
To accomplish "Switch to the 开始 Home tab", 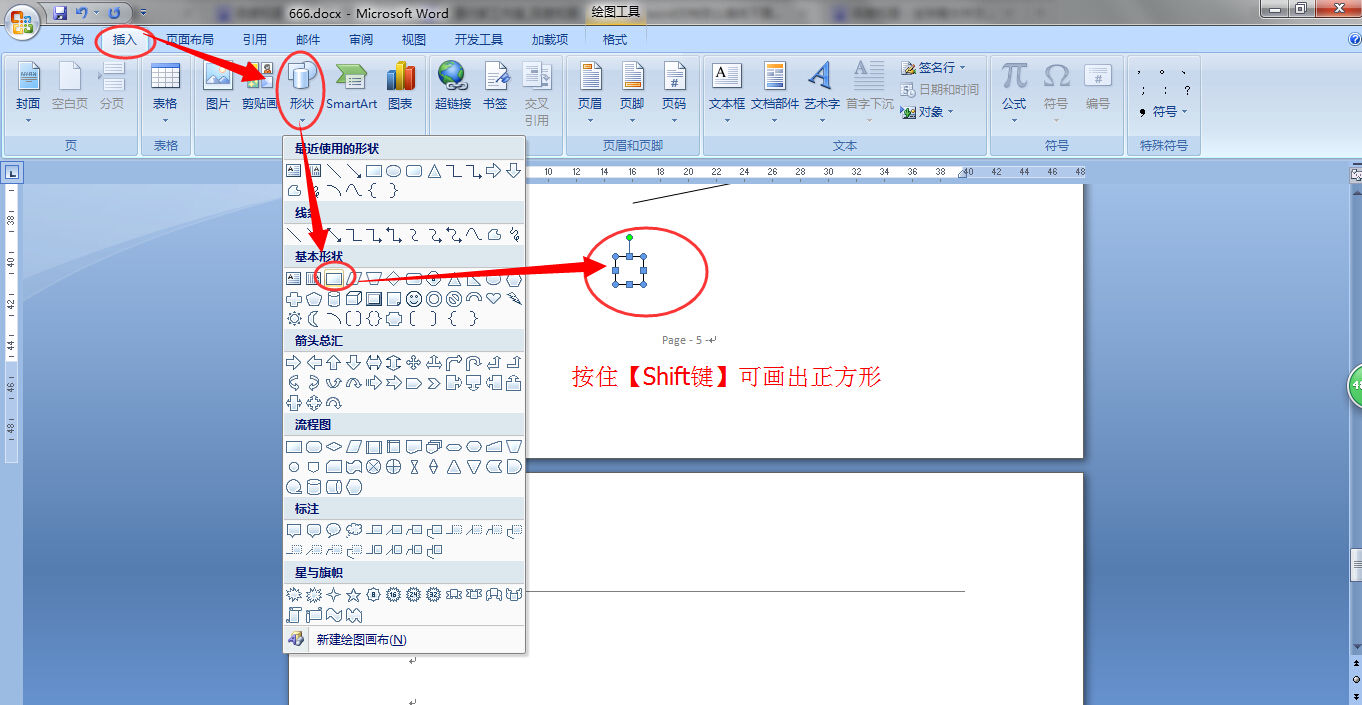I will tap(72, 40).
